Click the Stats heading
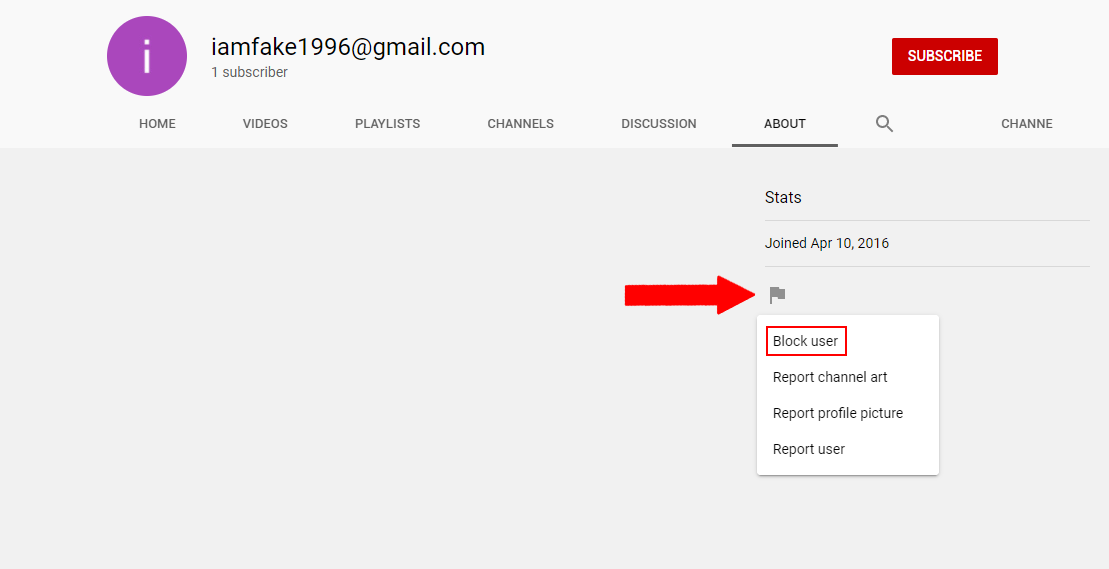Image resolution: width=1109 pixels, height=569 pixels. (x=783, y=197)
